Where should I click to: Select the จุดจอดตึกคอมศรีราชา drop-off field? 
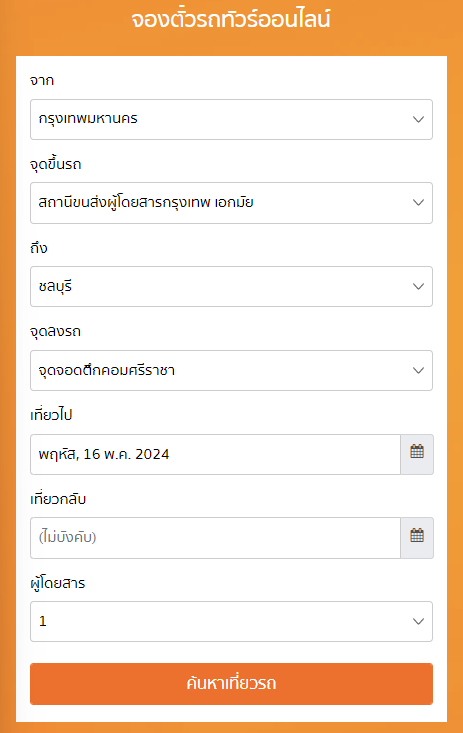[x=232, y=370]
